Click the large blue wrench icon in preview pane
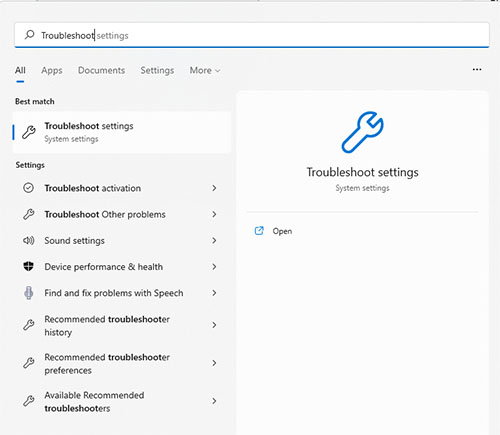Screen dimensions: 500x435 (x=363, y=132)
